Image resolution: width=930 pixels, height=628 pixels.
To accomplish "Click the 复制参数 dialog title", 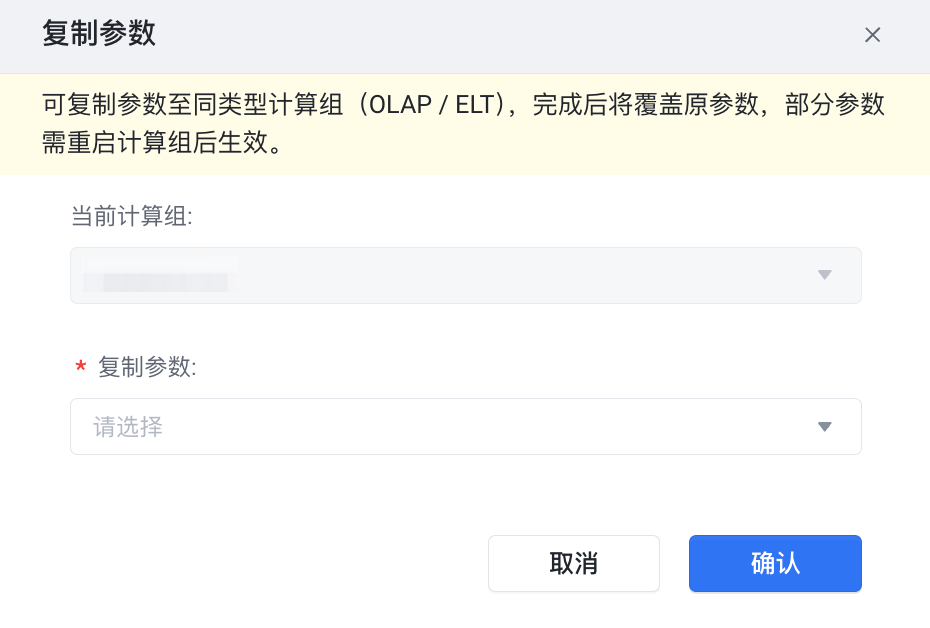I will (x=99, y=34).
